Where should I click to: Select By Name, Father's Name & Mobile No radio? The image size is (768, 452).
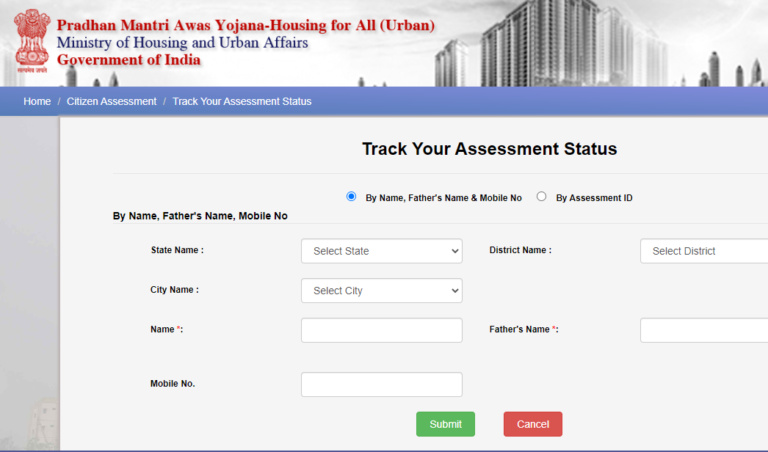(351, 196)
